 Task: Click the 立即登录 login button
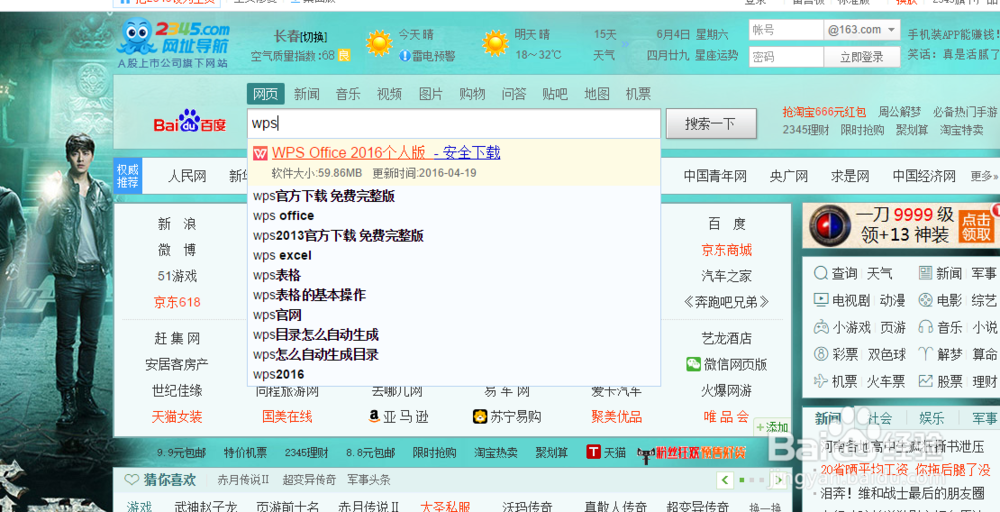(862, 57)
